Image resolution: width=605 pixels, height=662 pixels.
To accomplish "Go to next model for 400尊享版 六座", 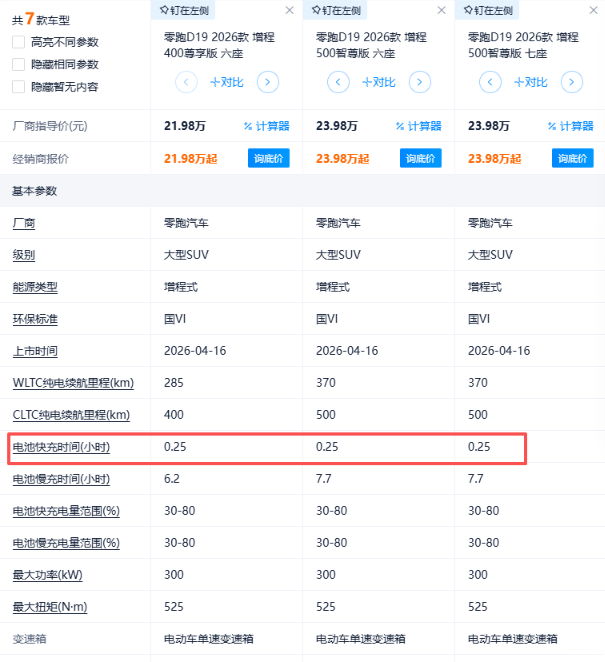I will [268, 82].
